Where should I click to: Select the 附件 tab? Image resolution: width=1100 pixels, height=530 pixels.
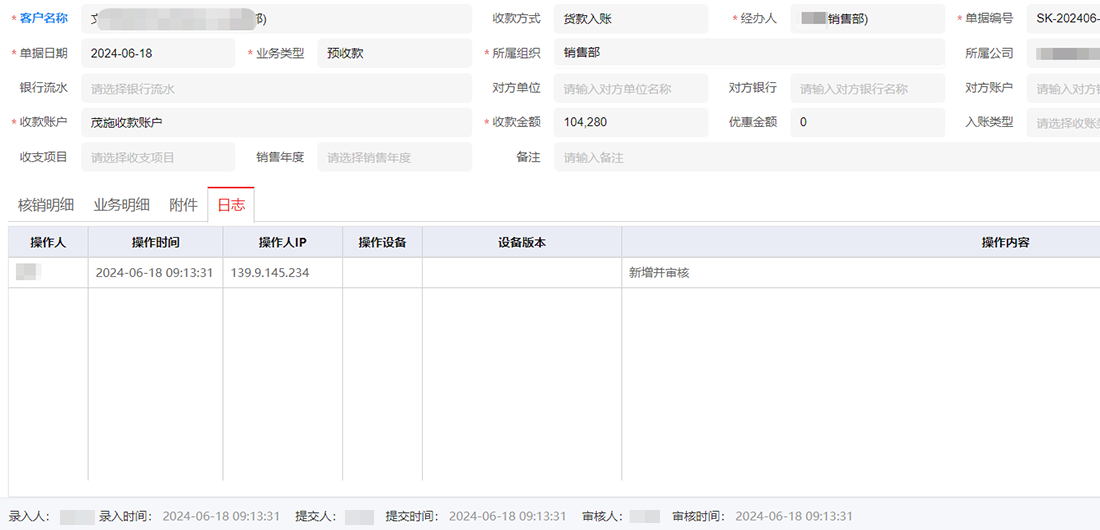[183, 205]
